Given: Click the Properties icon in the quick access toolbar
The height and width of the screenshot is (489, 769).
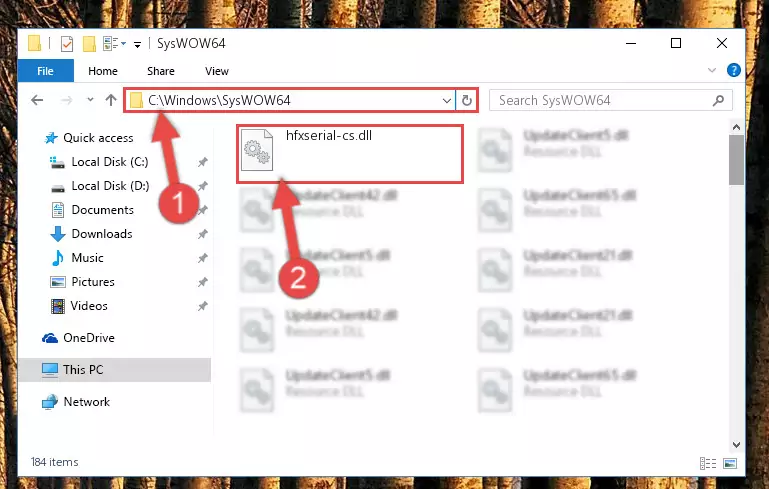Looking at the screenshot, I should [x=67, y=44].
